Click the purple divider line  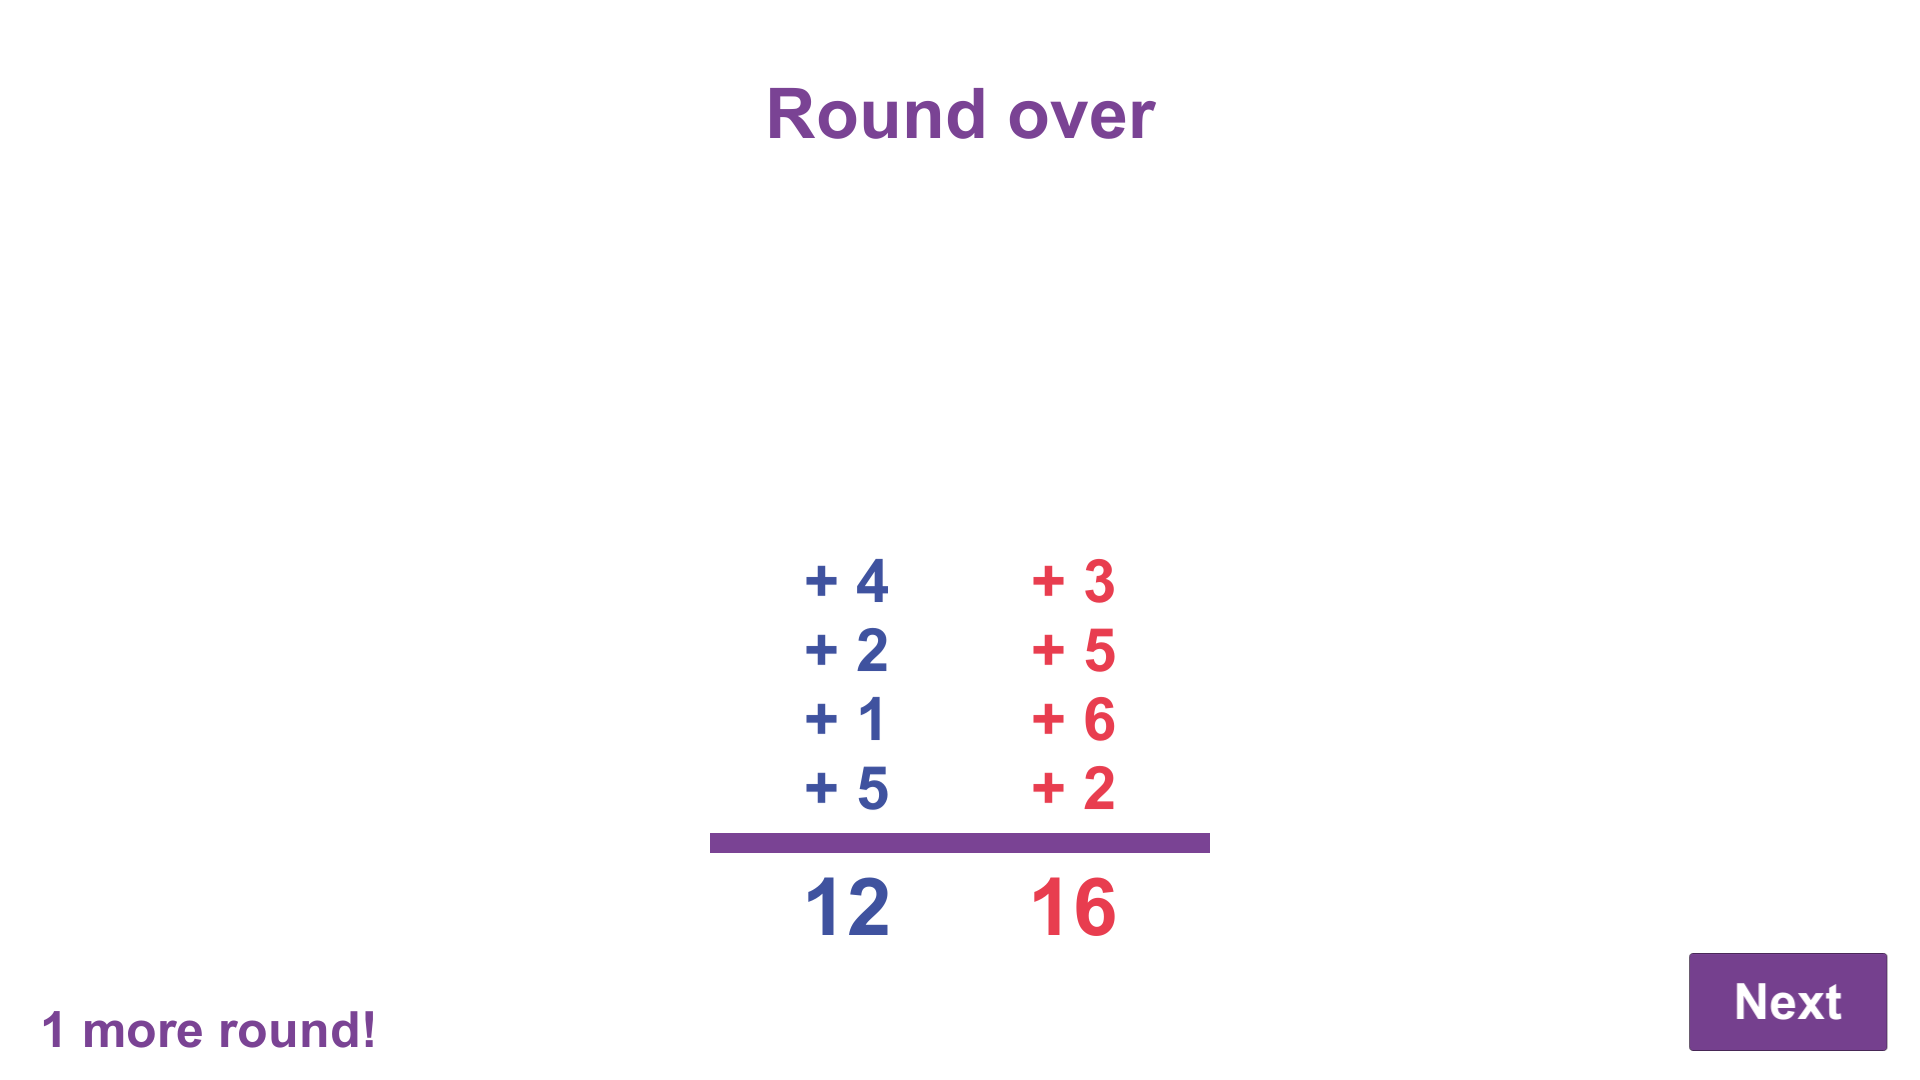[x=960, y=841]
